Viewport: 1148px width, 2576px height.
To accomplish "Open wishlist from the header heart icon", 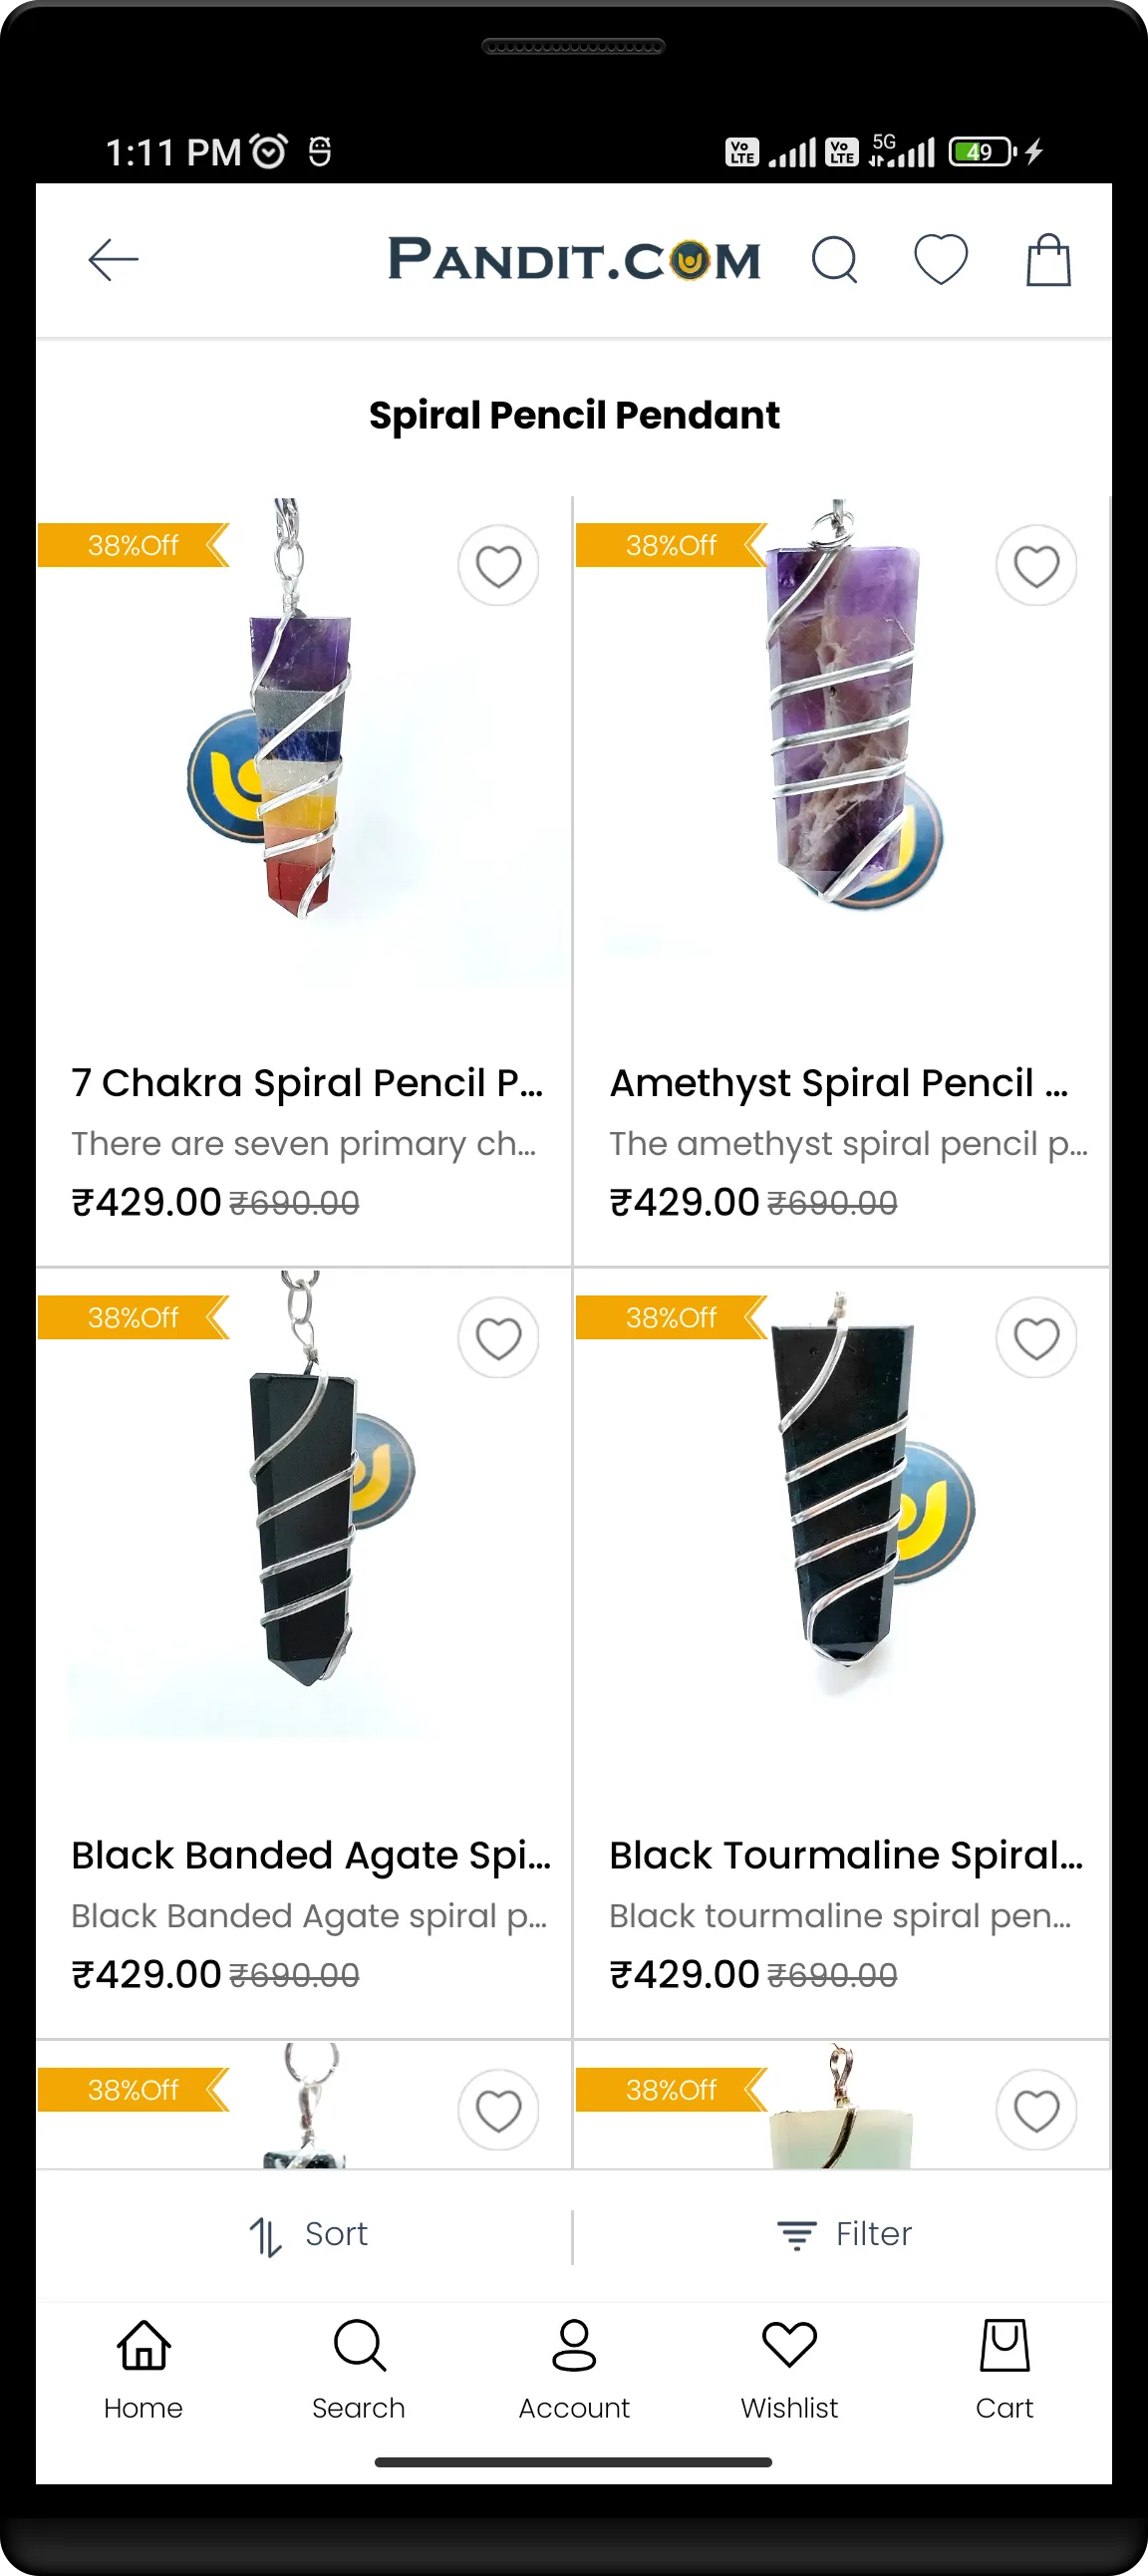I will click(941, 260).
